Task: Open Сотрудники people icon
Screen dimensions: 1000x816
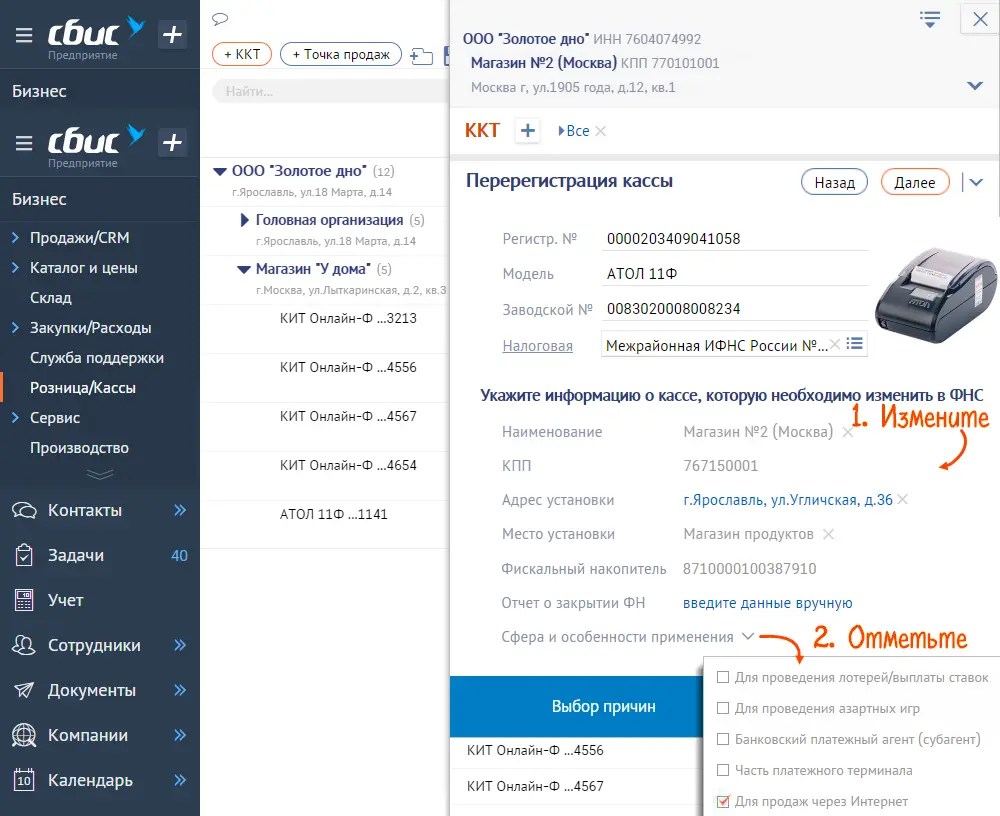Action: point(24,645)
